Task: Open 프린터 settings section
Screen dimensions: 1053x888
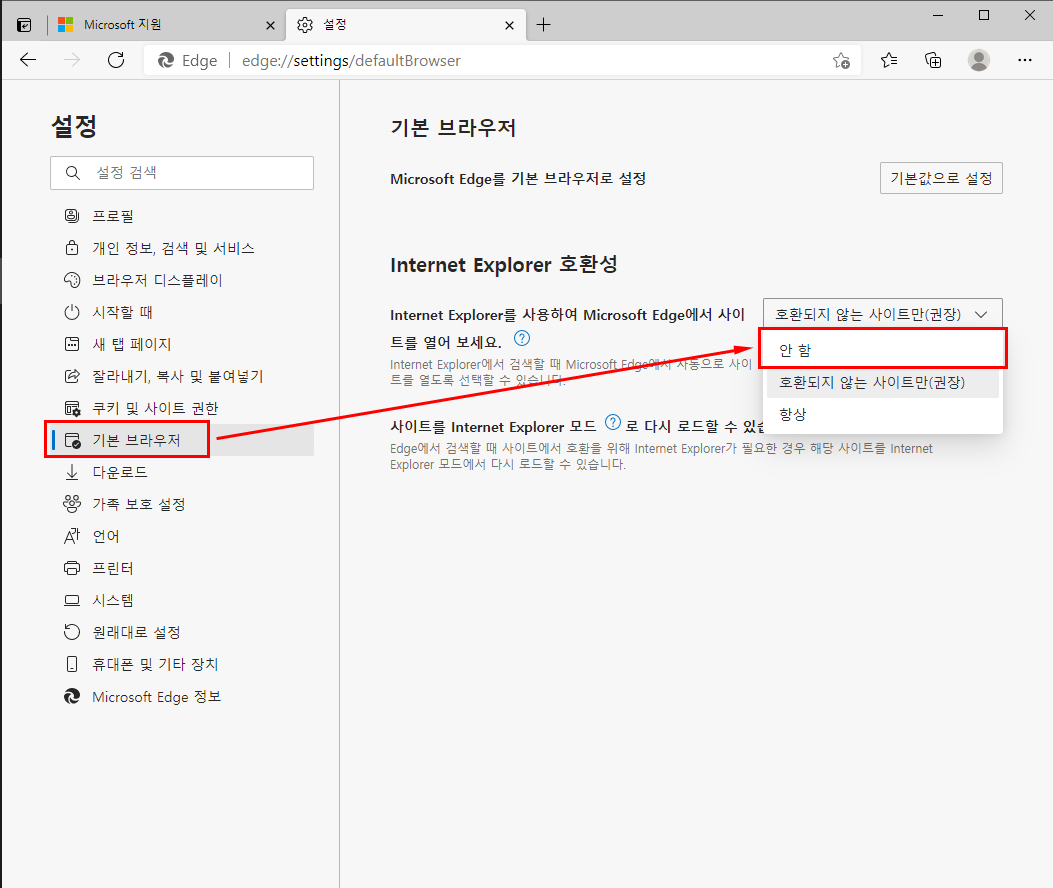Action: 182,568
